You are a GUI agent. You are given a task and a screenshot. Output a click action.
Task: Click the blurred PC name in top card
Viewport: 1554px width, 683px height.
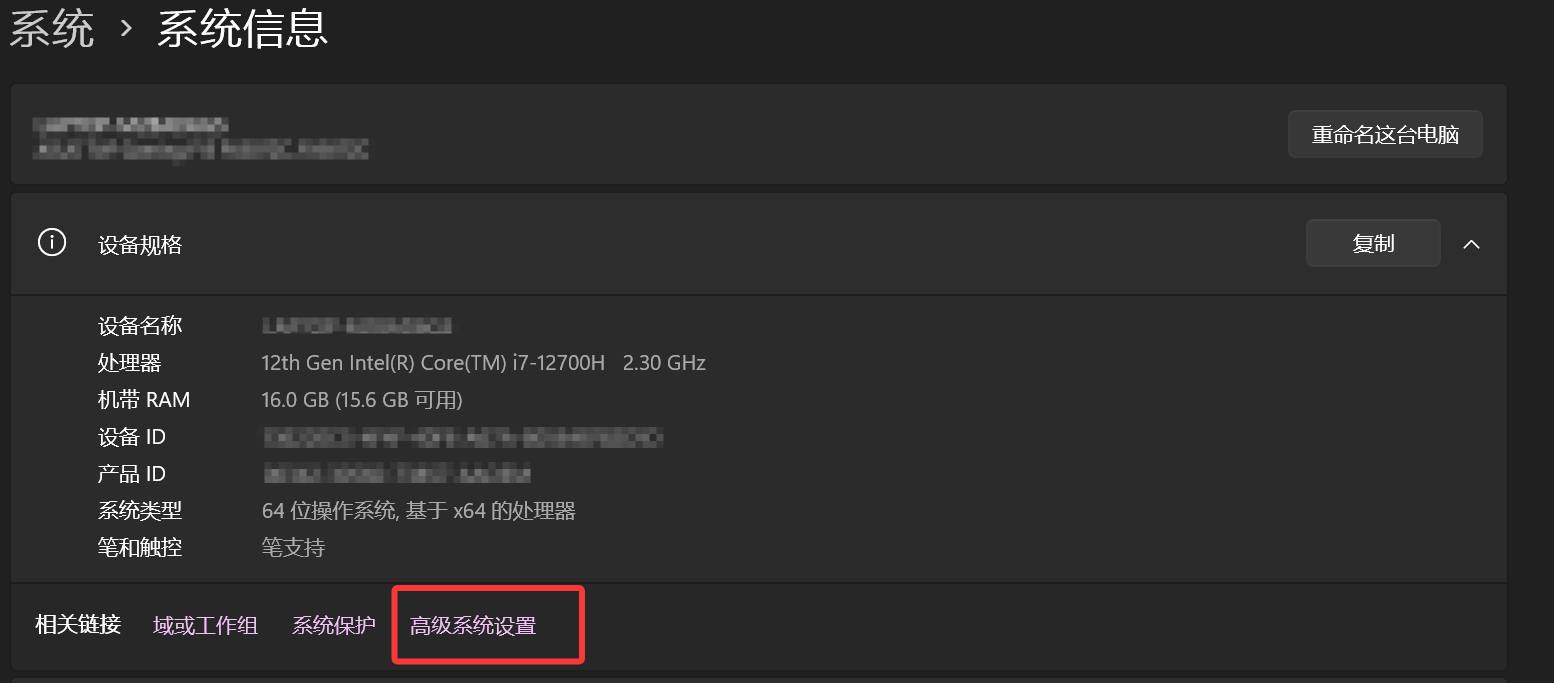[x=131, y=126]
